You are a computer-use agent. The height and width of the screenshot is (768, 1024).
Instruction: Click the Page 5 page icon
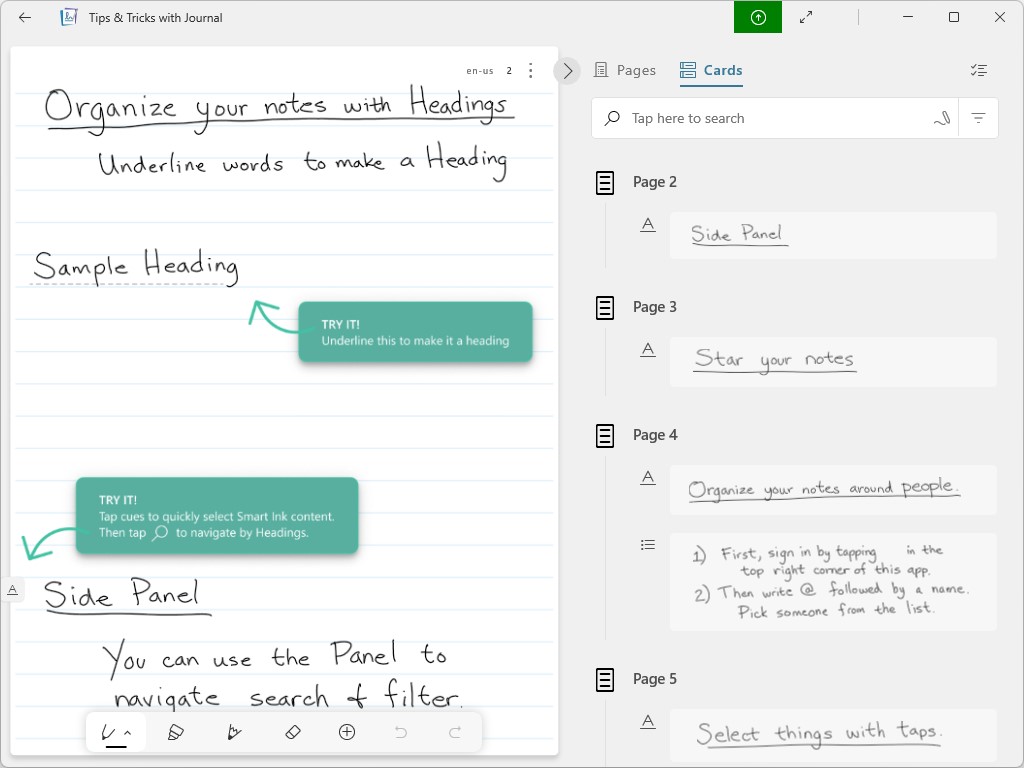(605, 679)
